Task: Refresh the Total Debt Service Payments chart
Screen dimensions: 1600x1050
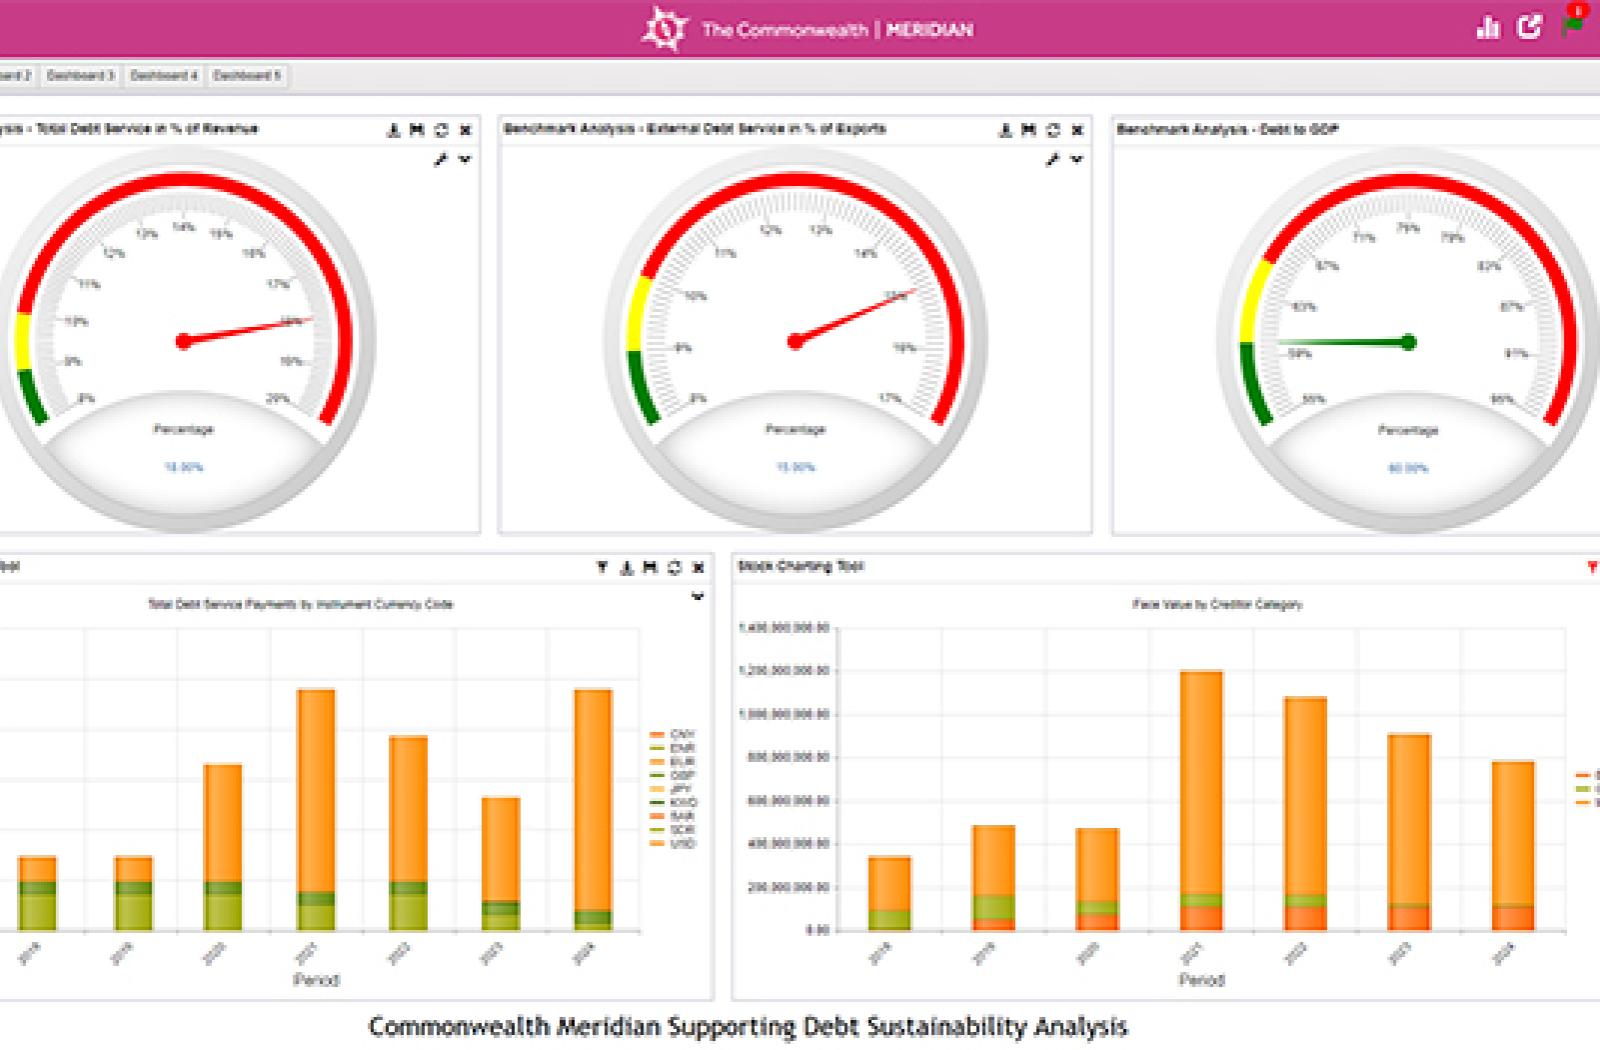Action: click(674, 568)
